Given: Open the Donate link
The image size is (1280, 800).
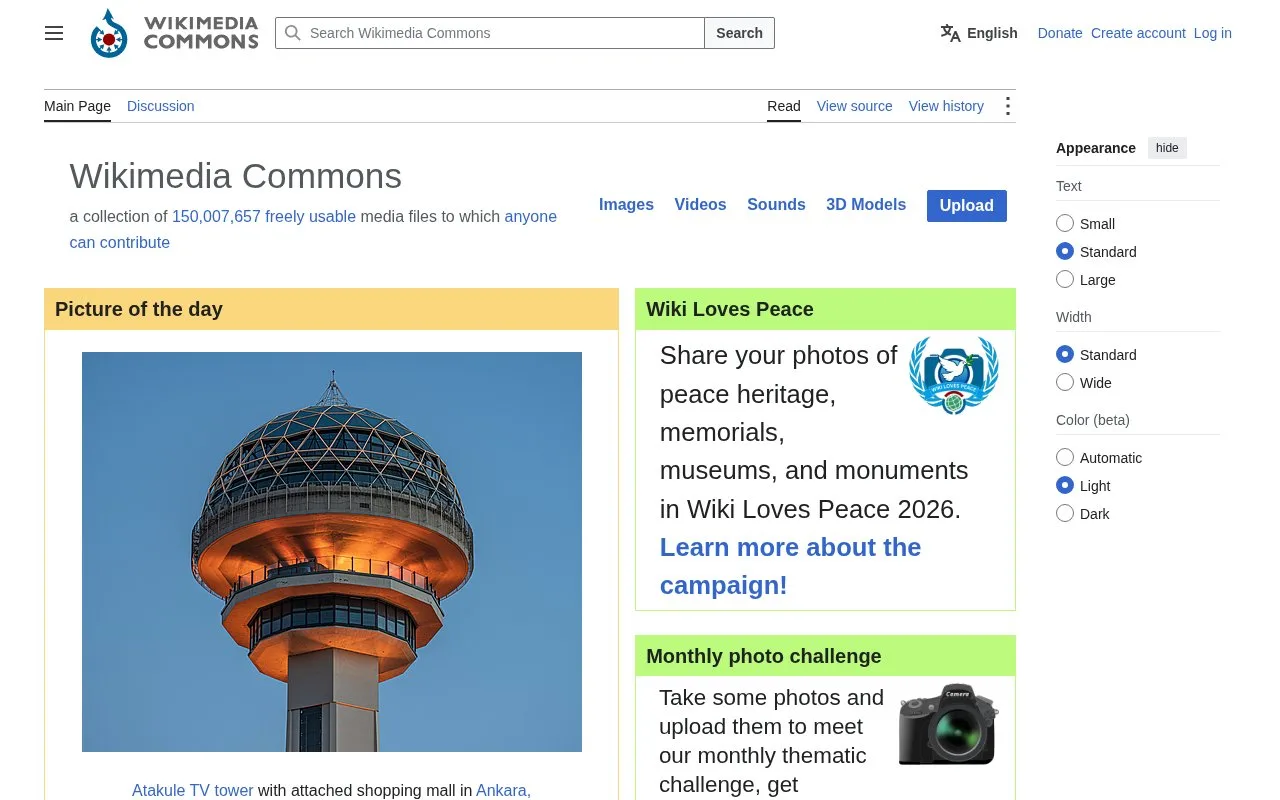Looking at the screenshot, I should [1060, 33].
